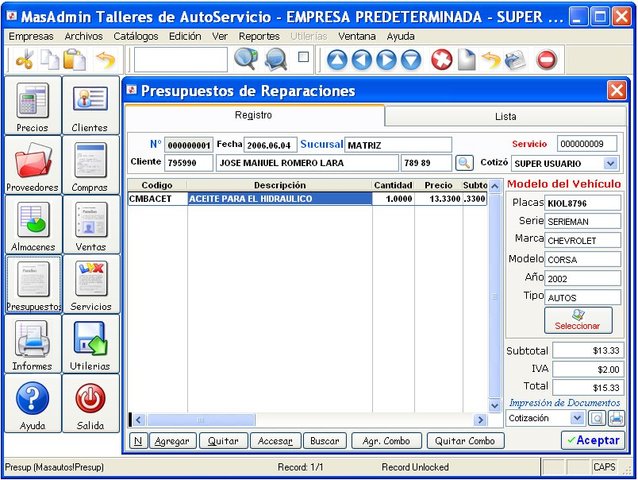Viewport: 638px width, 480px height.
Task: Select the ACEITE PARA EL HIDRAULICO cell
Action: 280,199
